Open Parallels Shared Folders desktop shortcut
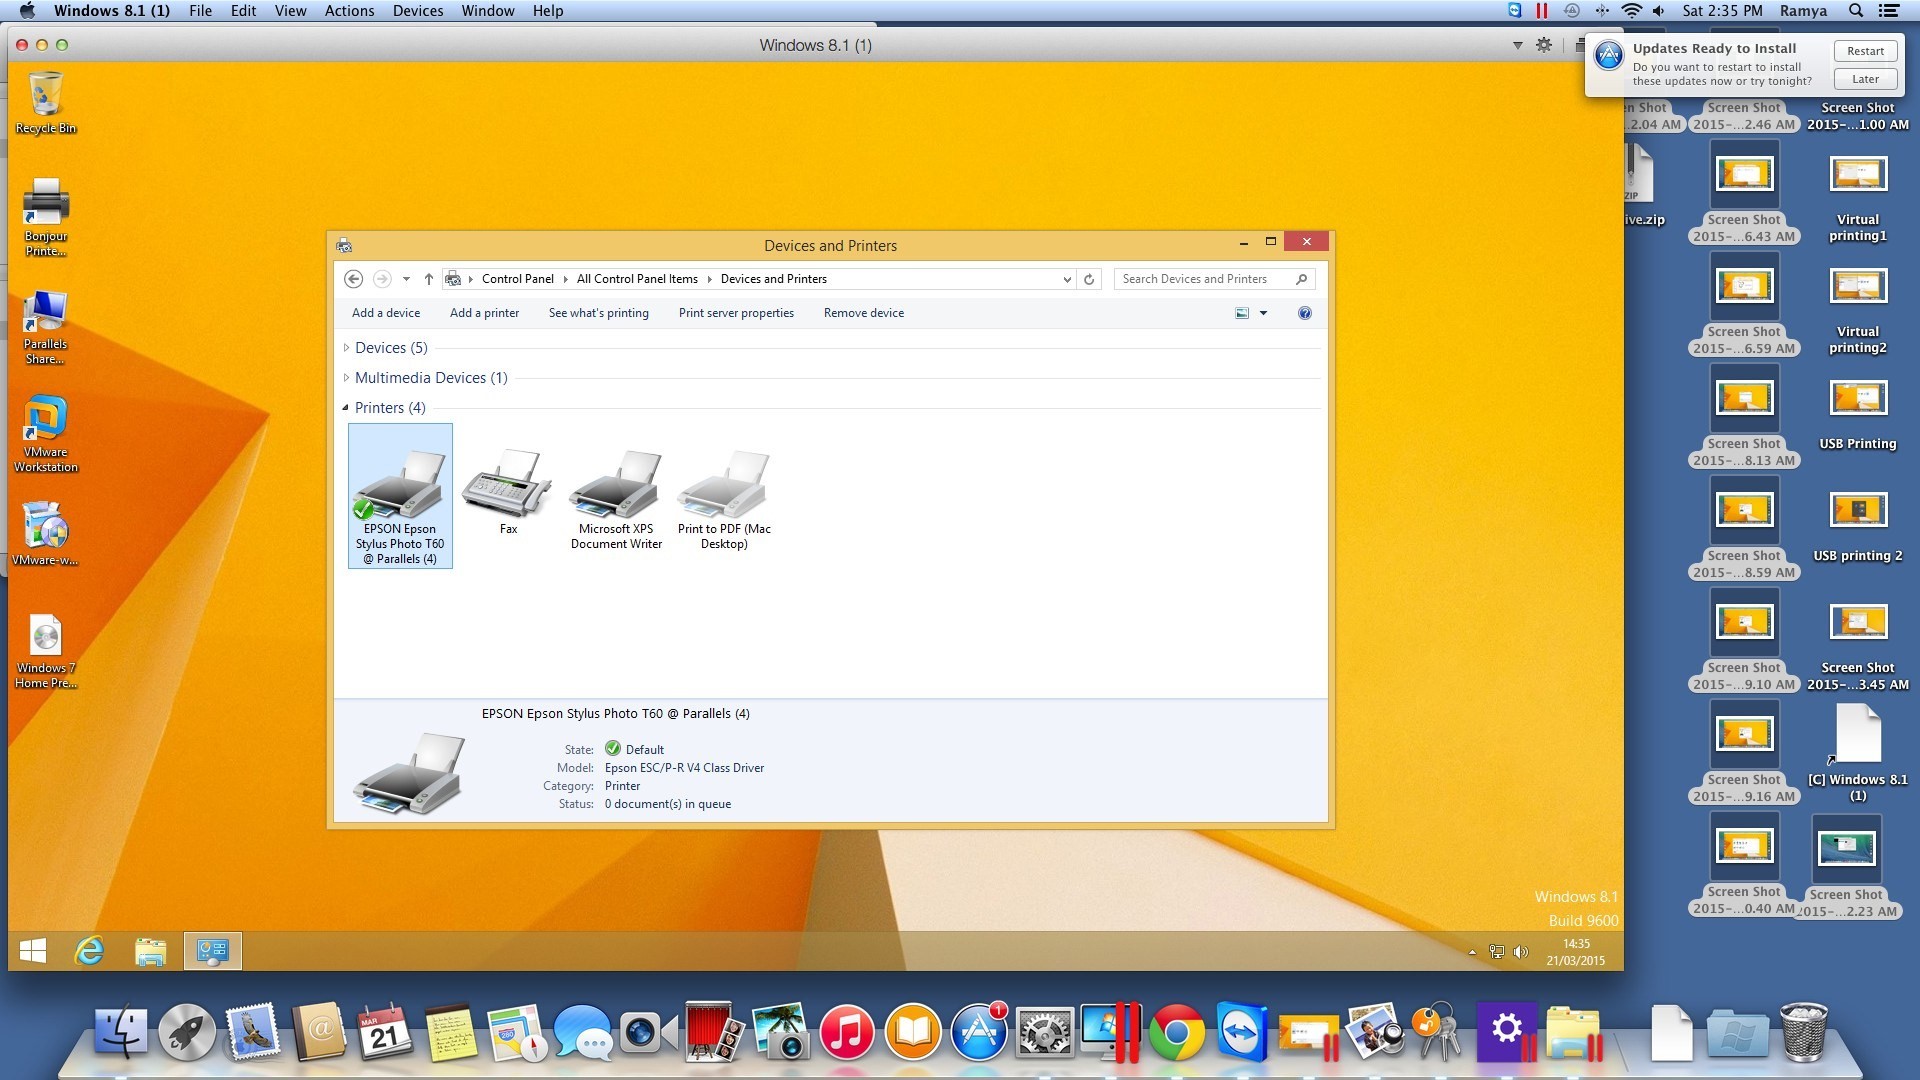 (45, 328)
